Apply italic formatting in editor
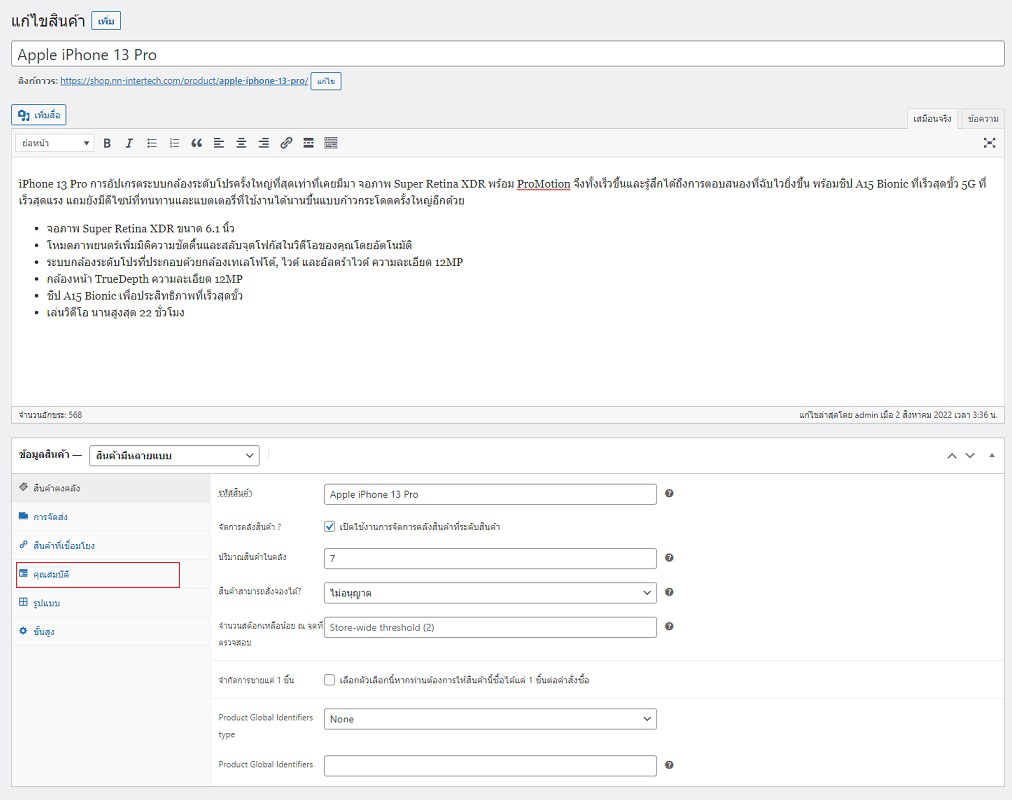This screenshot has width=1012, height=800. click(129, 143)
